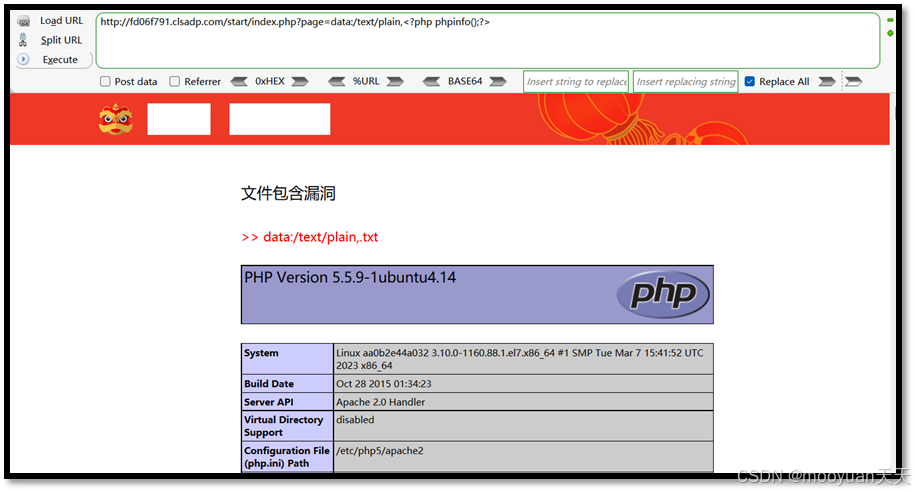915x492 pixels.
Task: Click the Load URL button label
Action: point(61,20)
